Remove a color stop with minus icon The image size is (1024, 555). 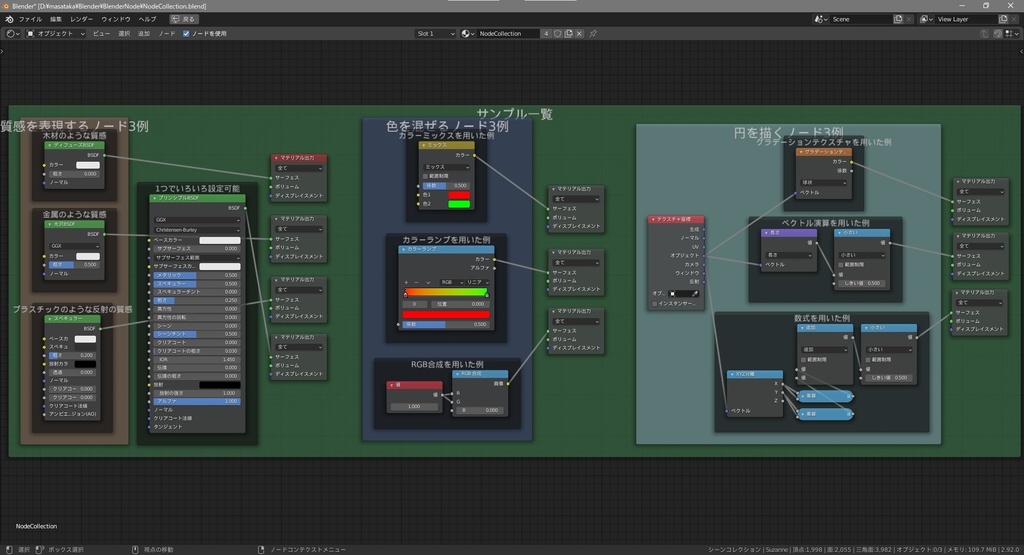tap(417, 282)
